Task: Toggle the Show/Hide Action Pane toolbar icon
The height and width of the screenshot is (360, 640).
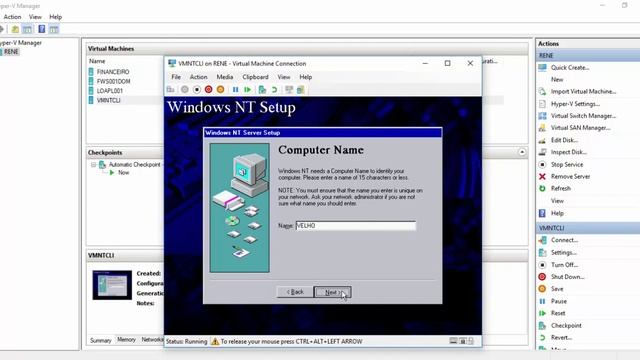Action: [54, 29]
